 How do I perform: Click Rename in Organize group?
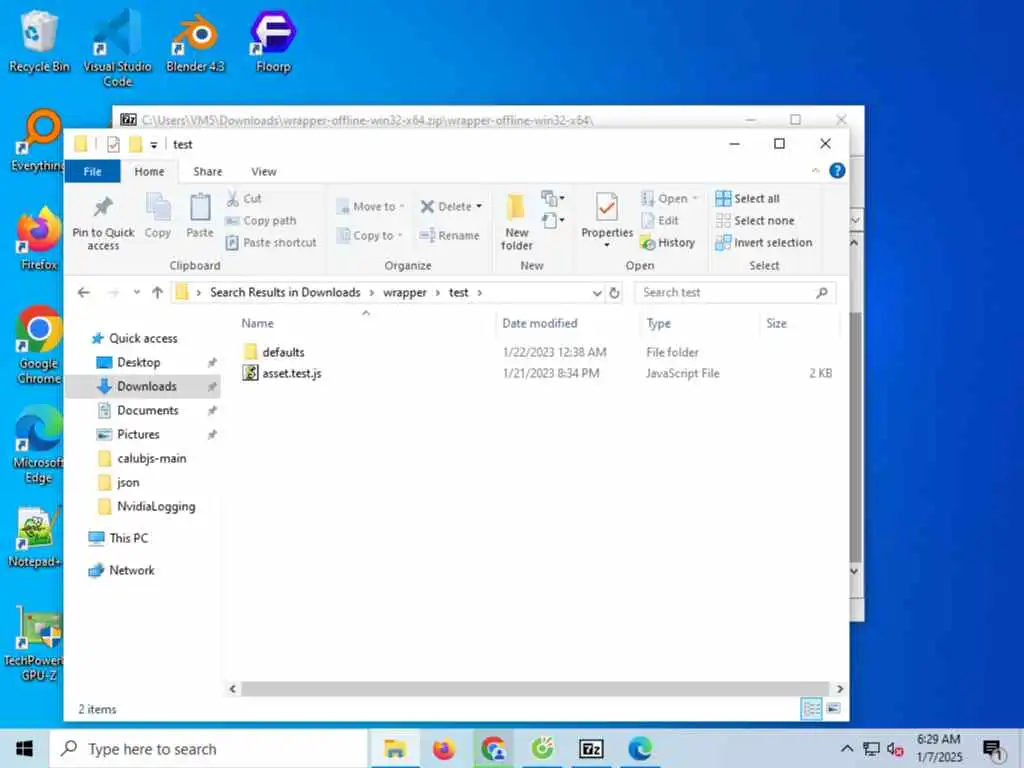tap(450, 235)
